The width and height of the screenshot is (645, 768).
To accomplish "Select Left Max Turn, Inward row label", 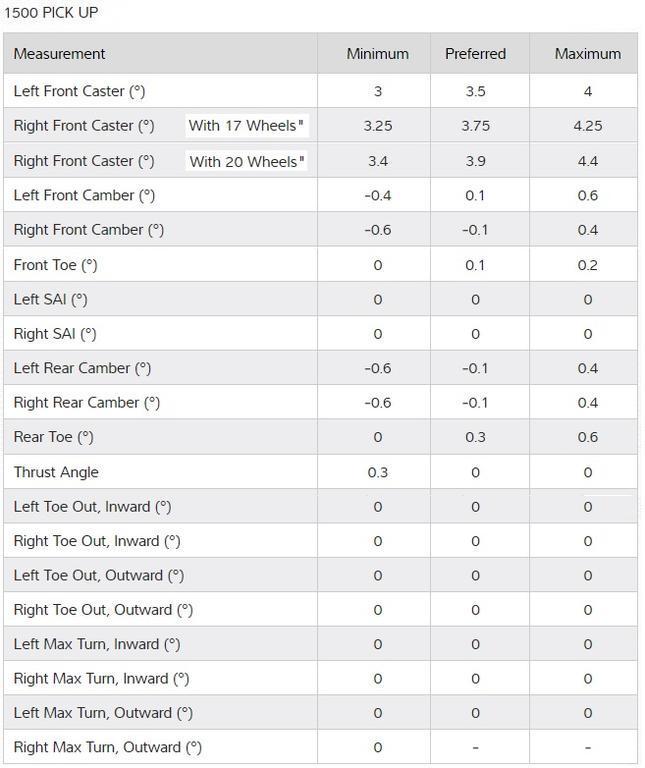I will 97,644.
